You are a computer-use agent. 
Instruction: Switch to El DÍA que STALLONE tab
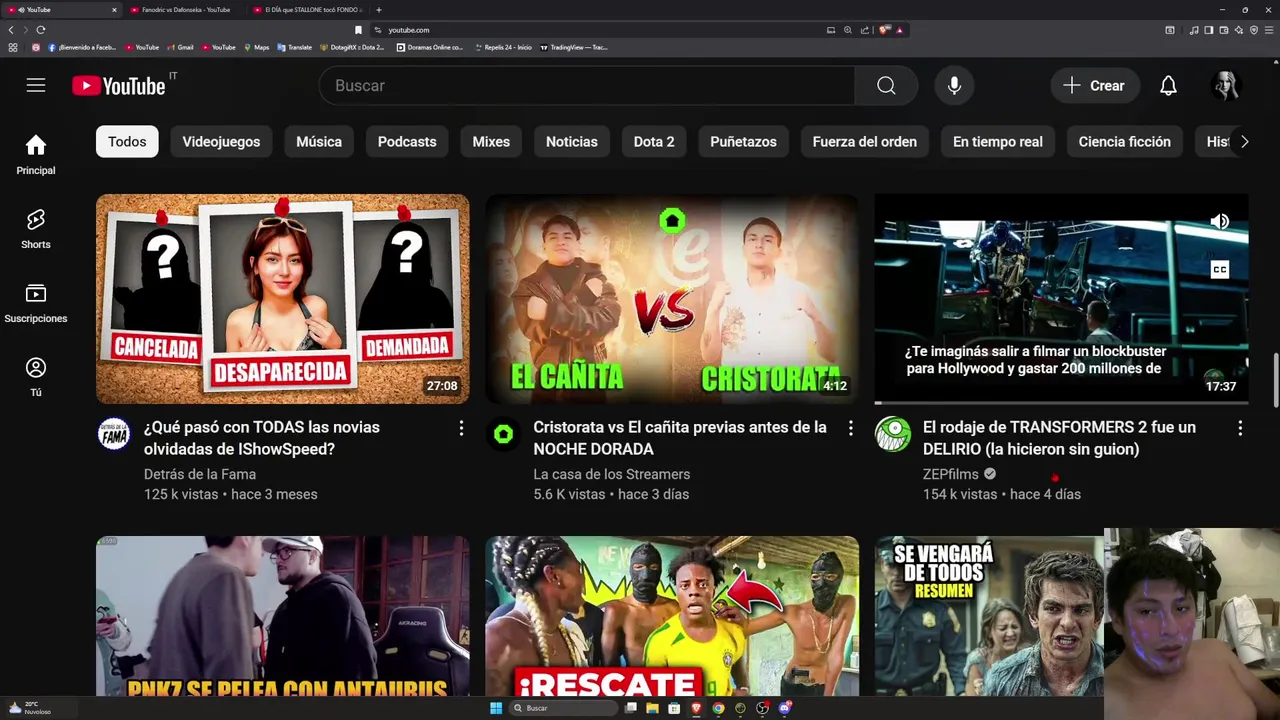point(307,10)
